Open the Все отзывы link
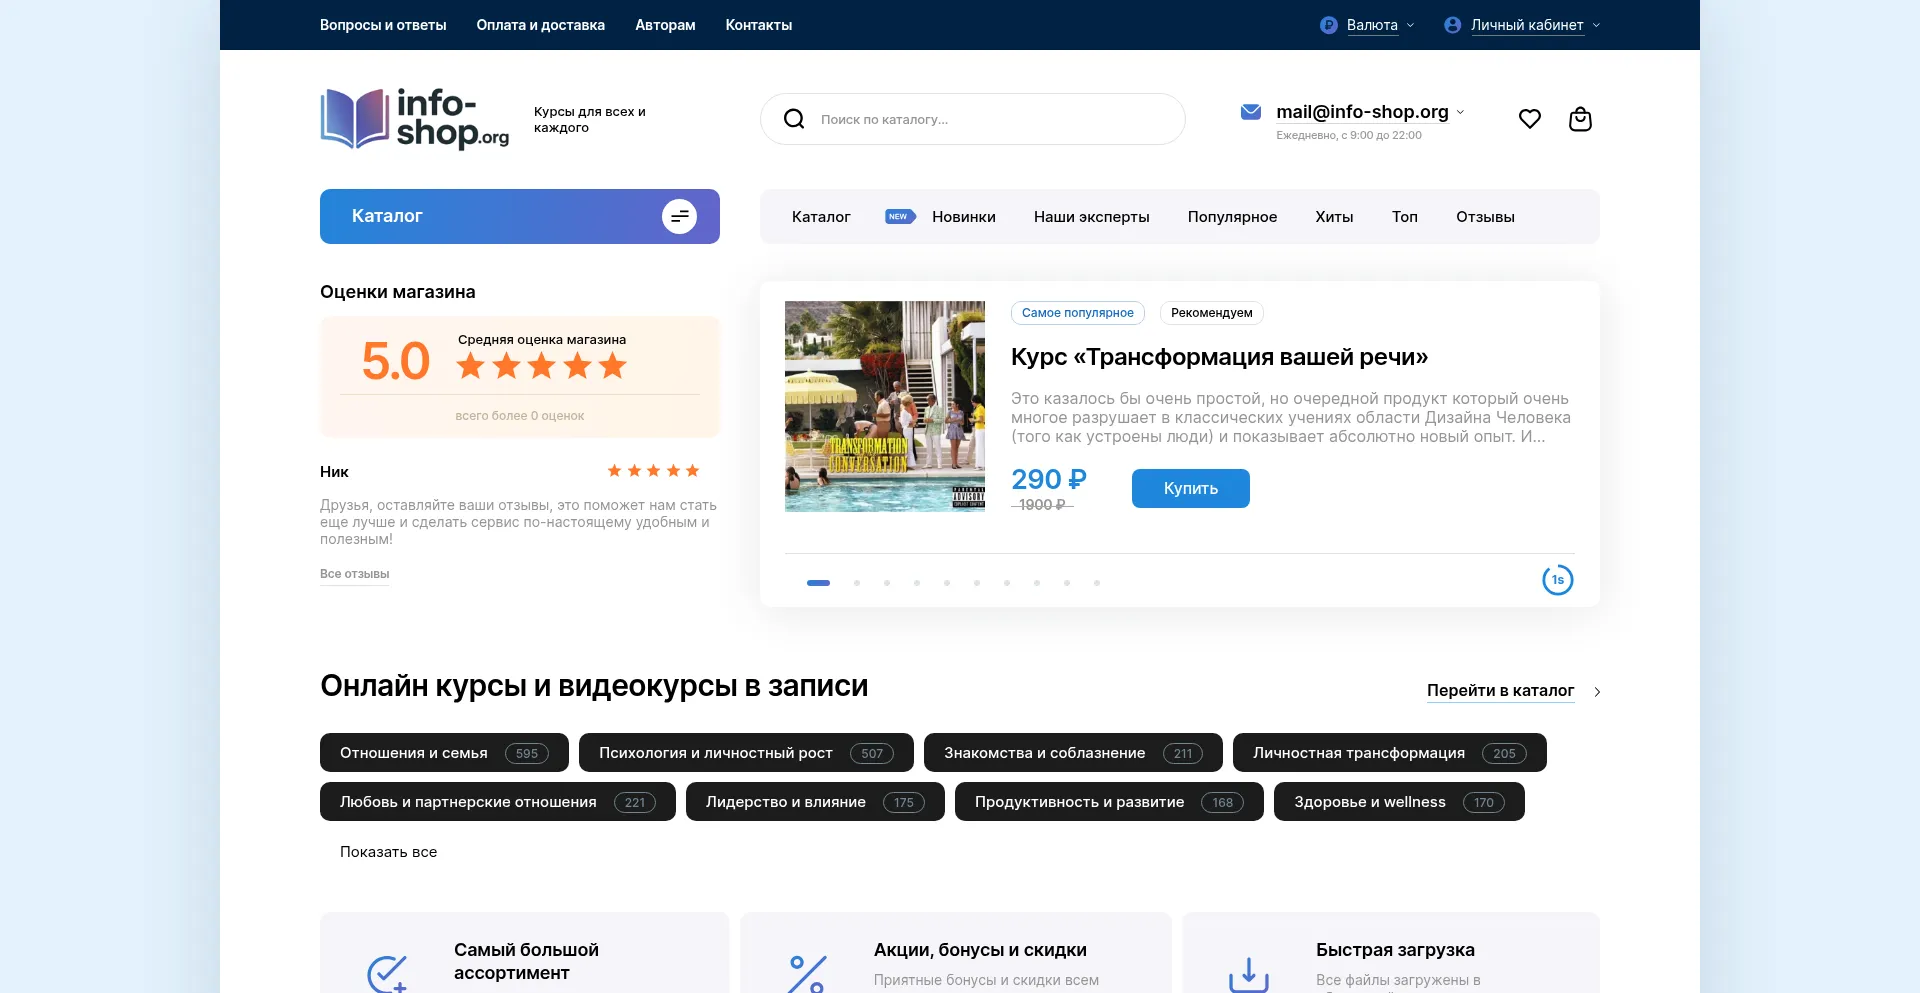Screen dimensions: 1920x993 coord(354,574)
